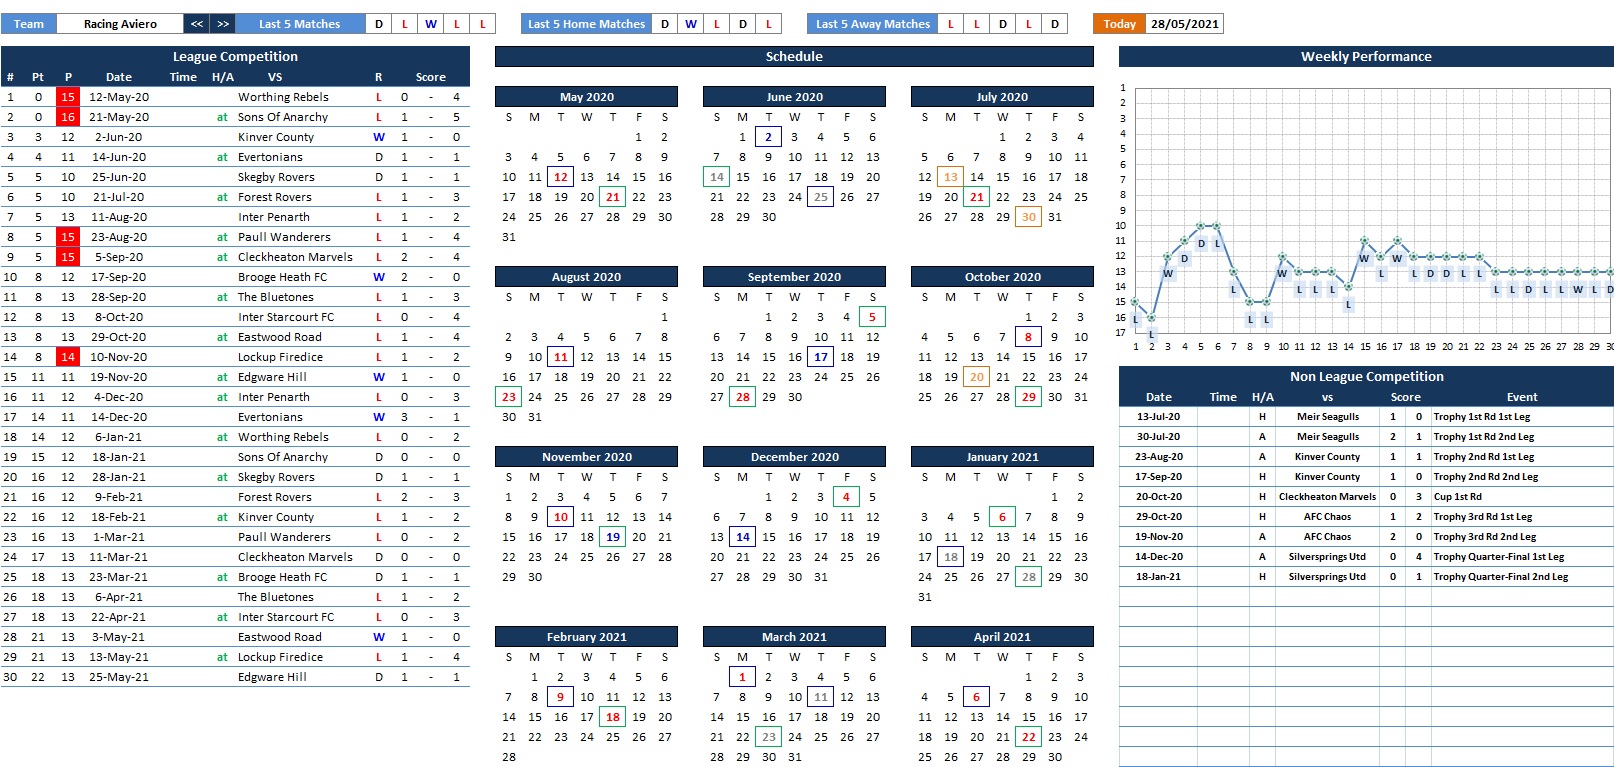Click the ">>" next team button

coord(223,24)
